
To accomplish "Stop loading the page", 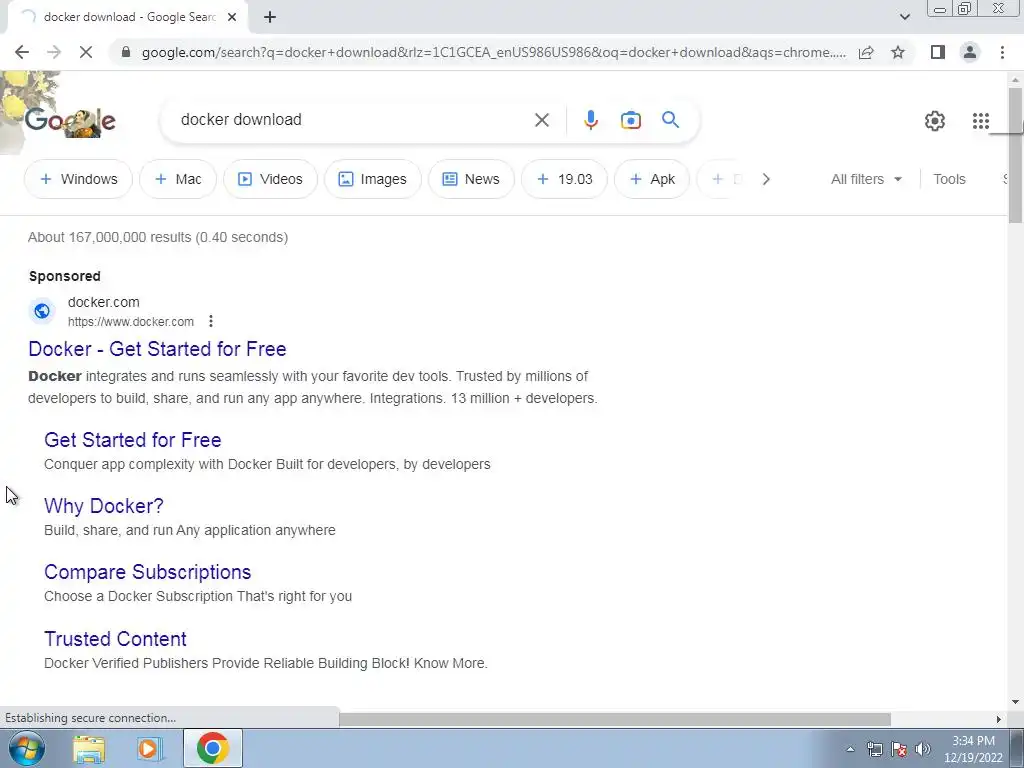I will click(x=86, y=52).
